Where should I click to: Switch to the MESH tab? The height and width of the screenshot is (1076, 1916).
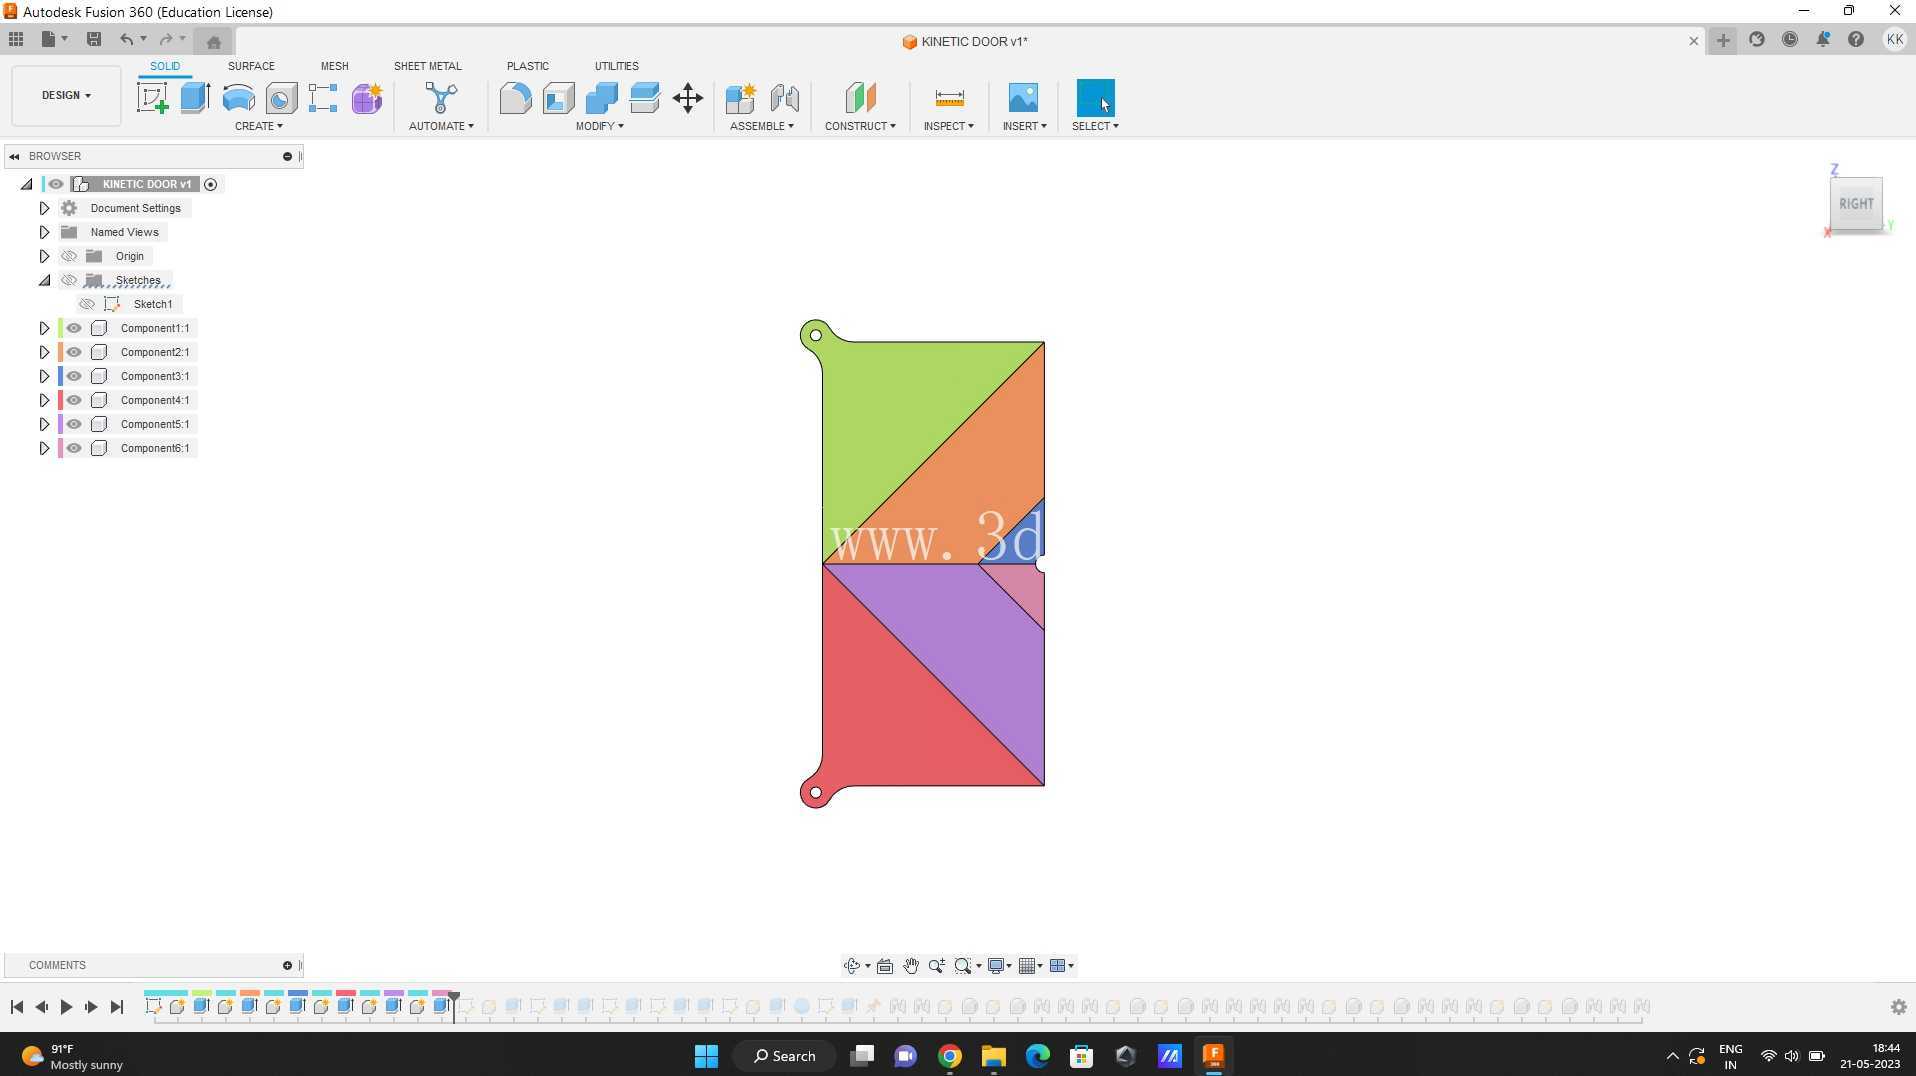[334, 66]
